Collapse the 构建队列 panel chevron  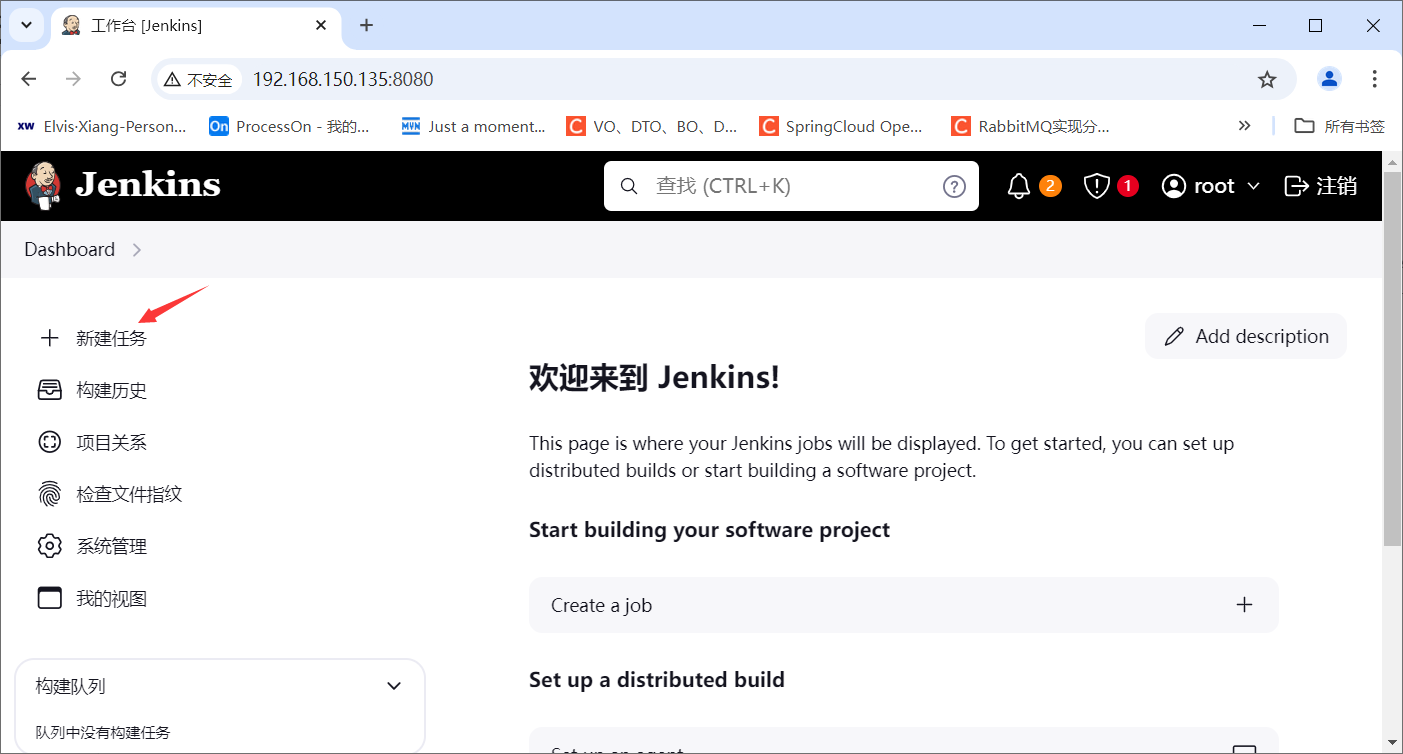click(394, 686)
